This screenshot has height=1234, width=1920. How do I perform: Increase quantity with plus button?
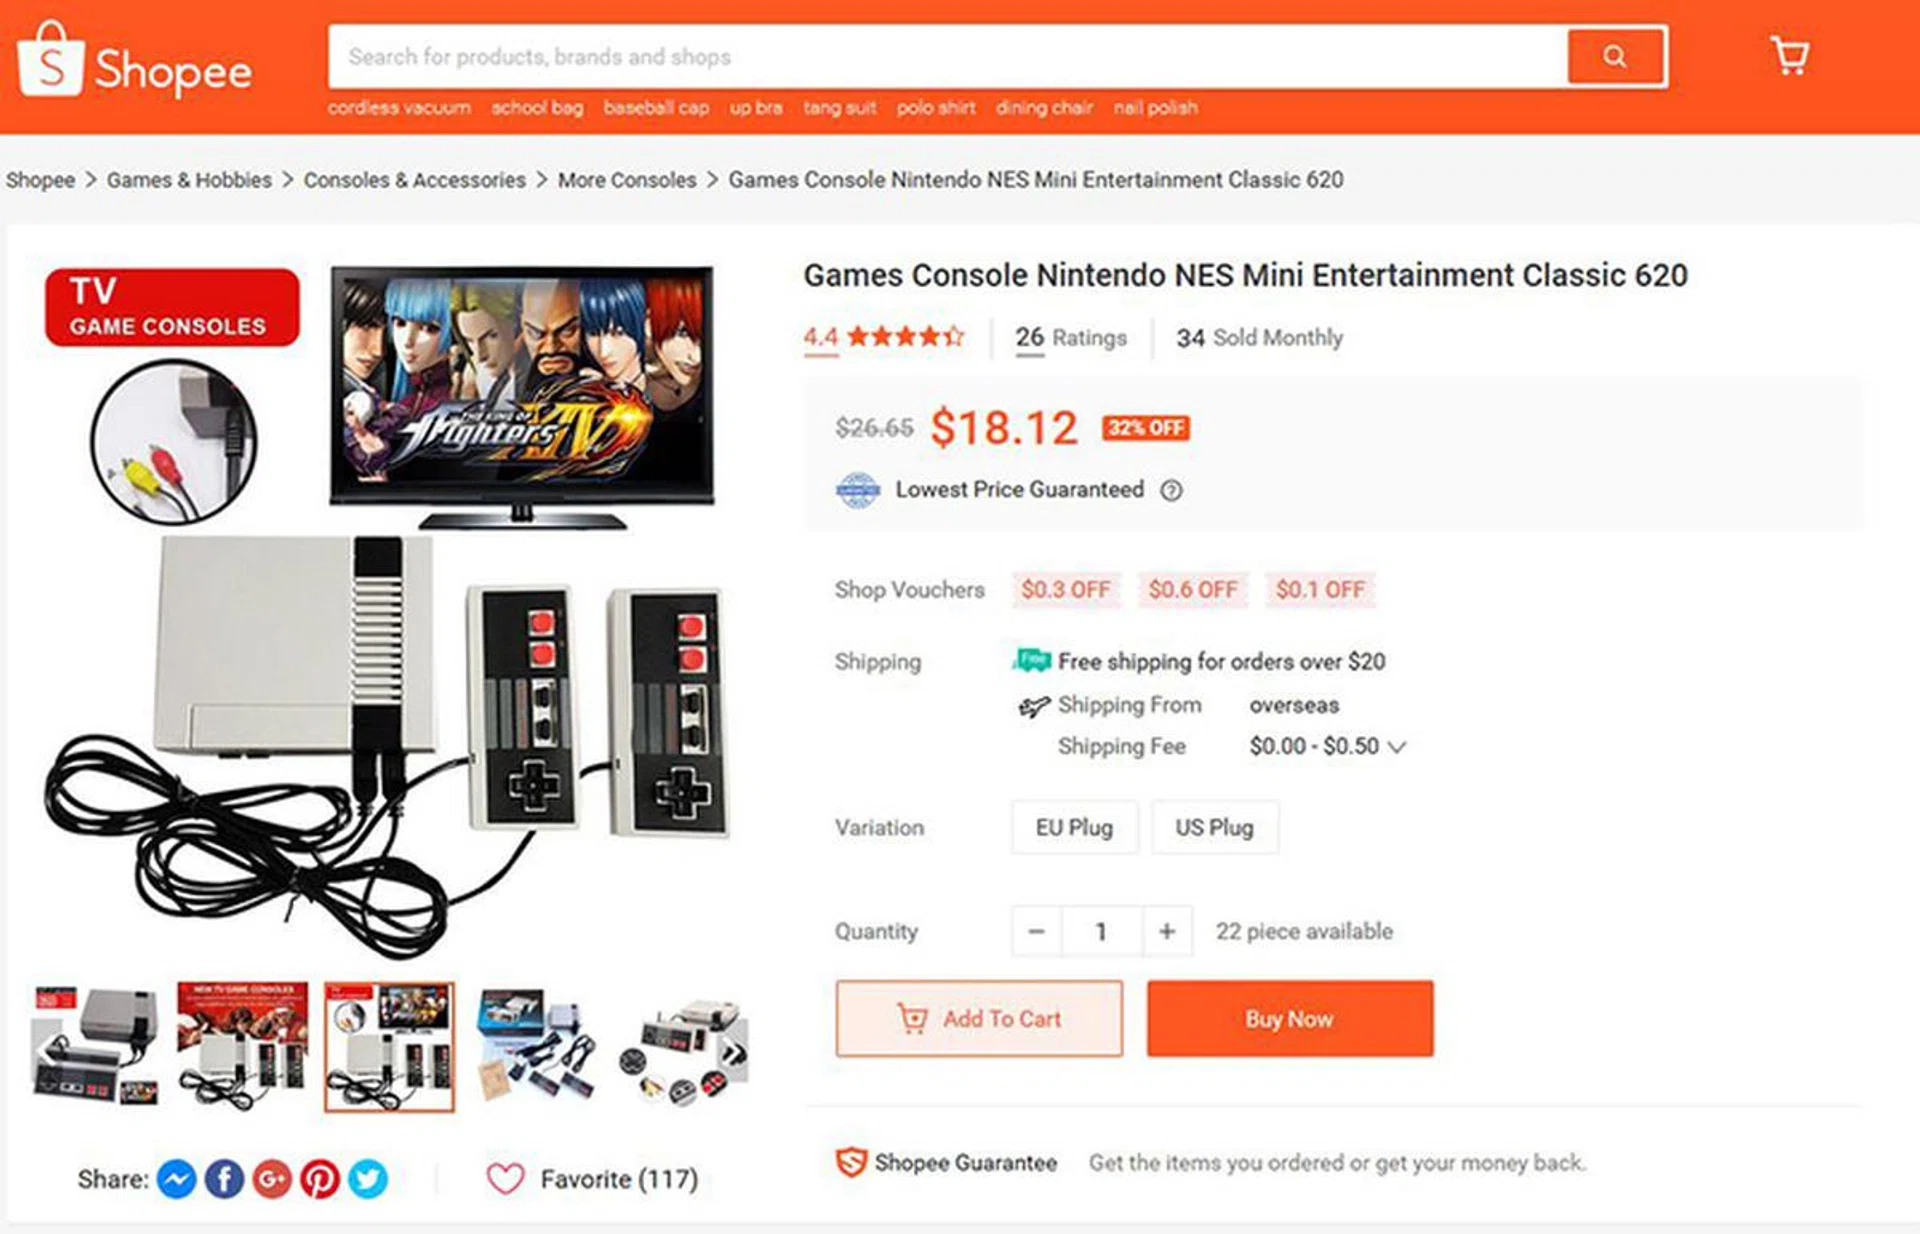1167,932
